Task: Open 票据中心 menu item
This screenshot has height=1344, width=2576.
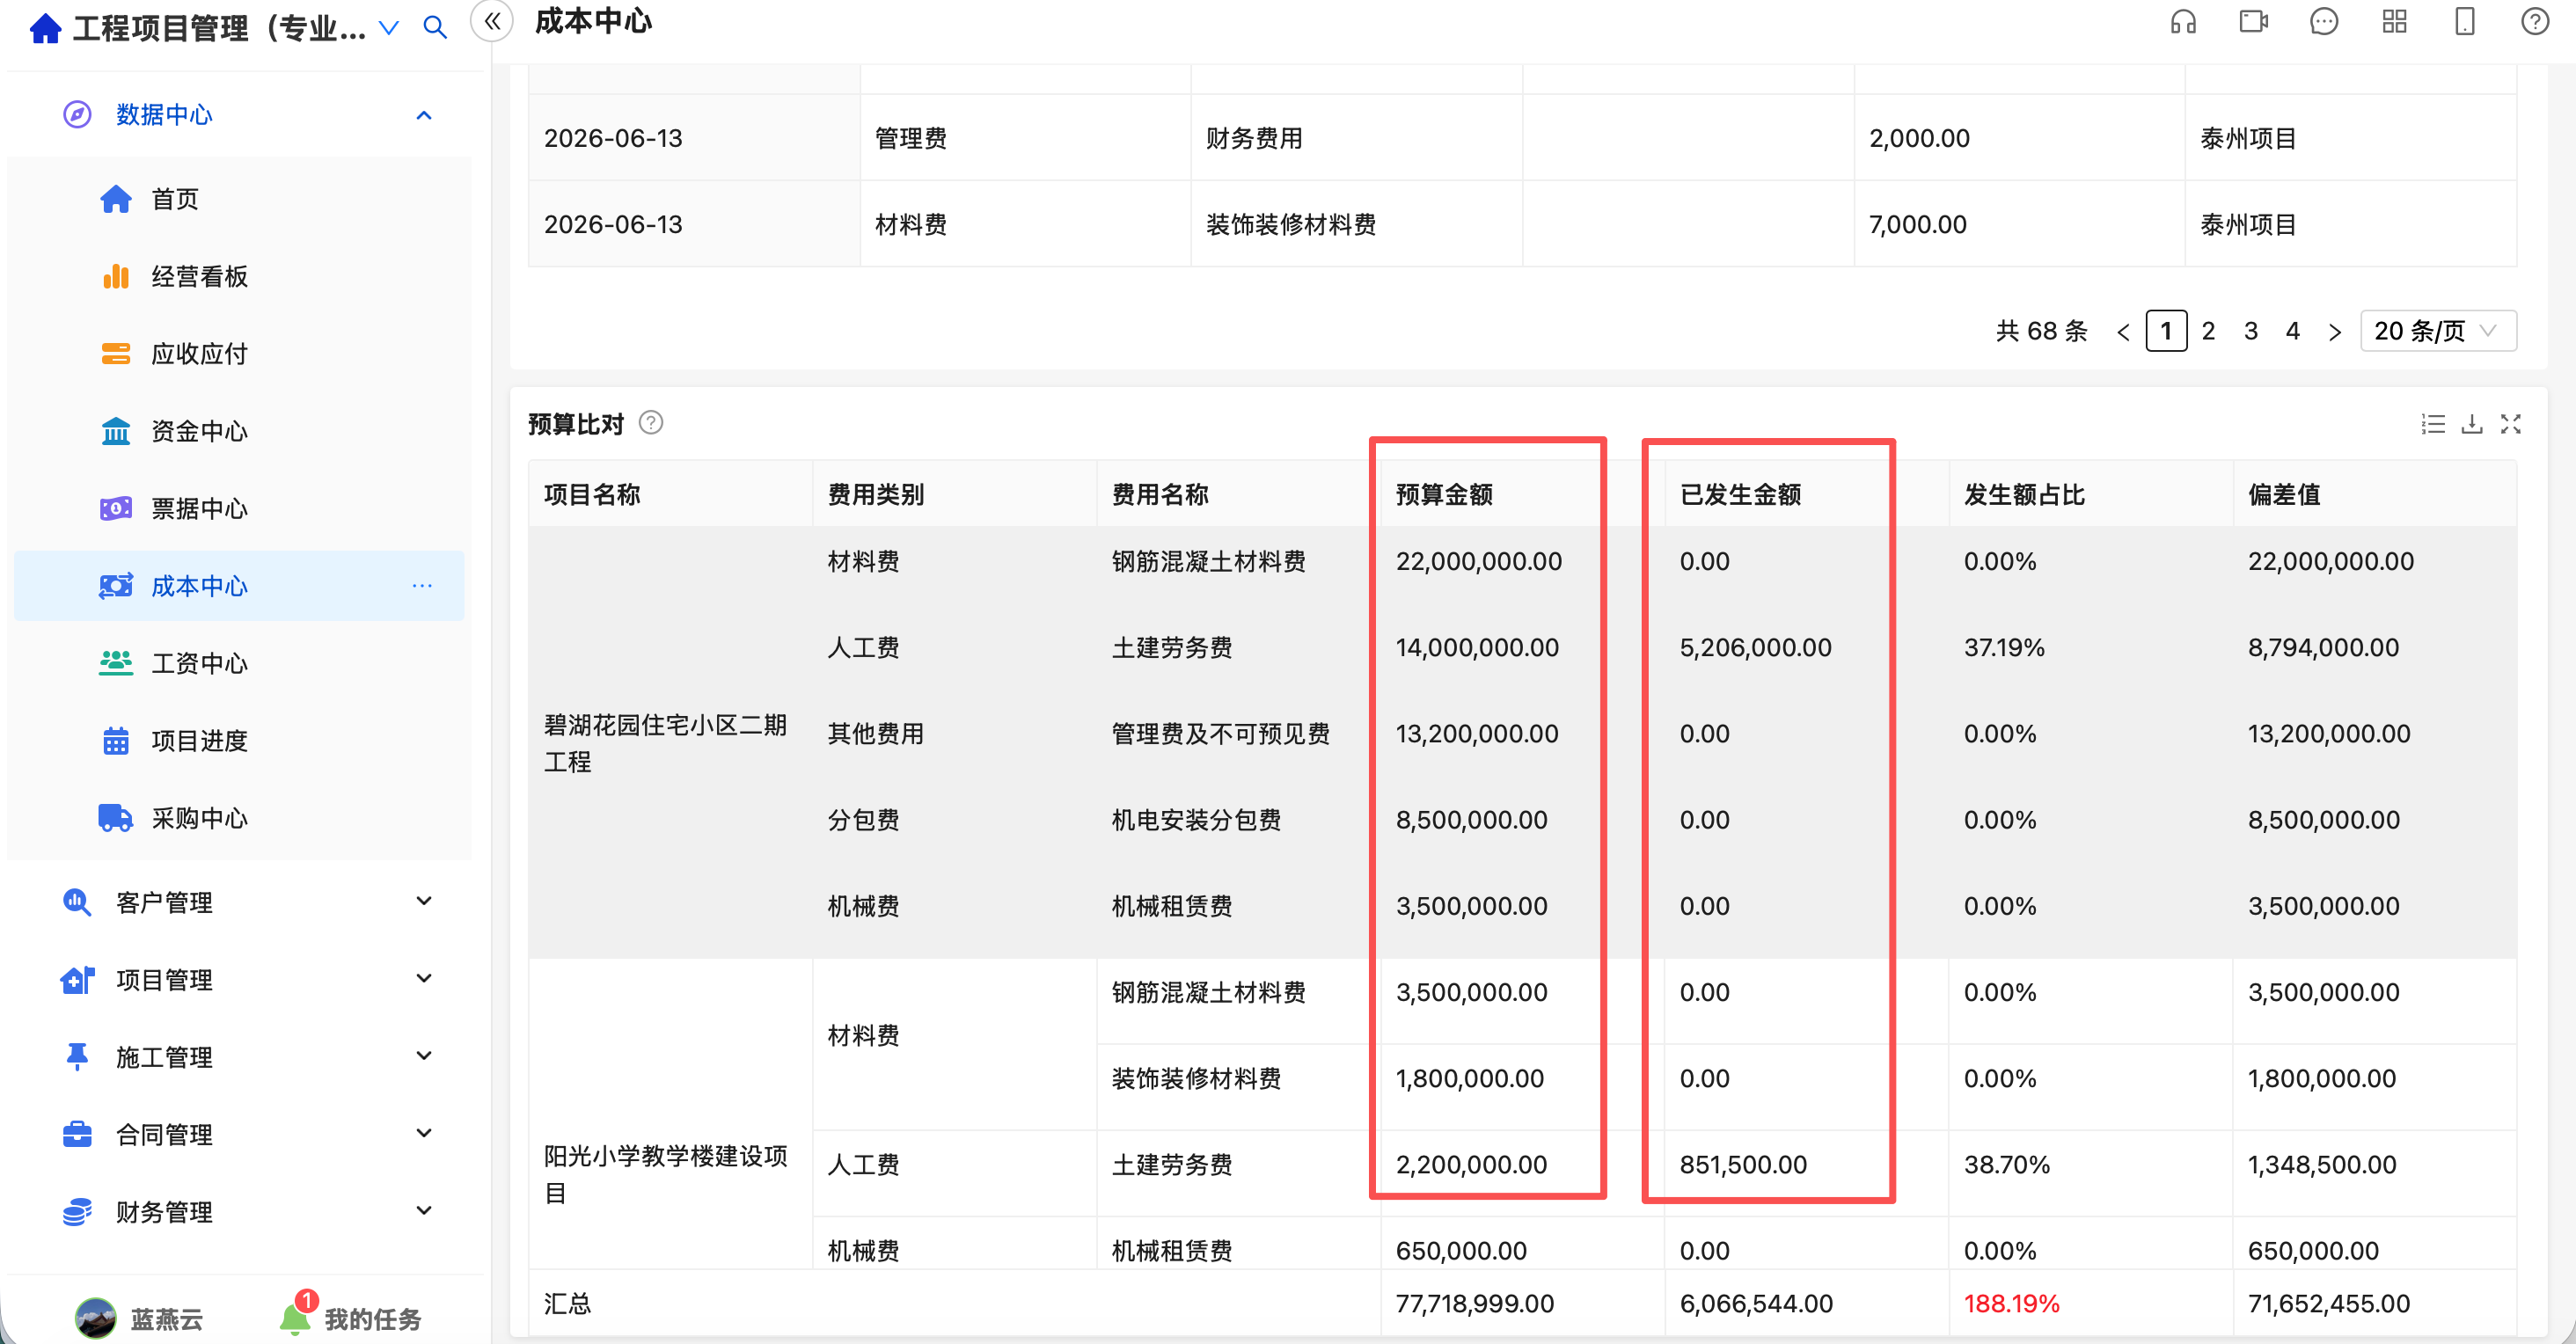Action: click(239, 508)
